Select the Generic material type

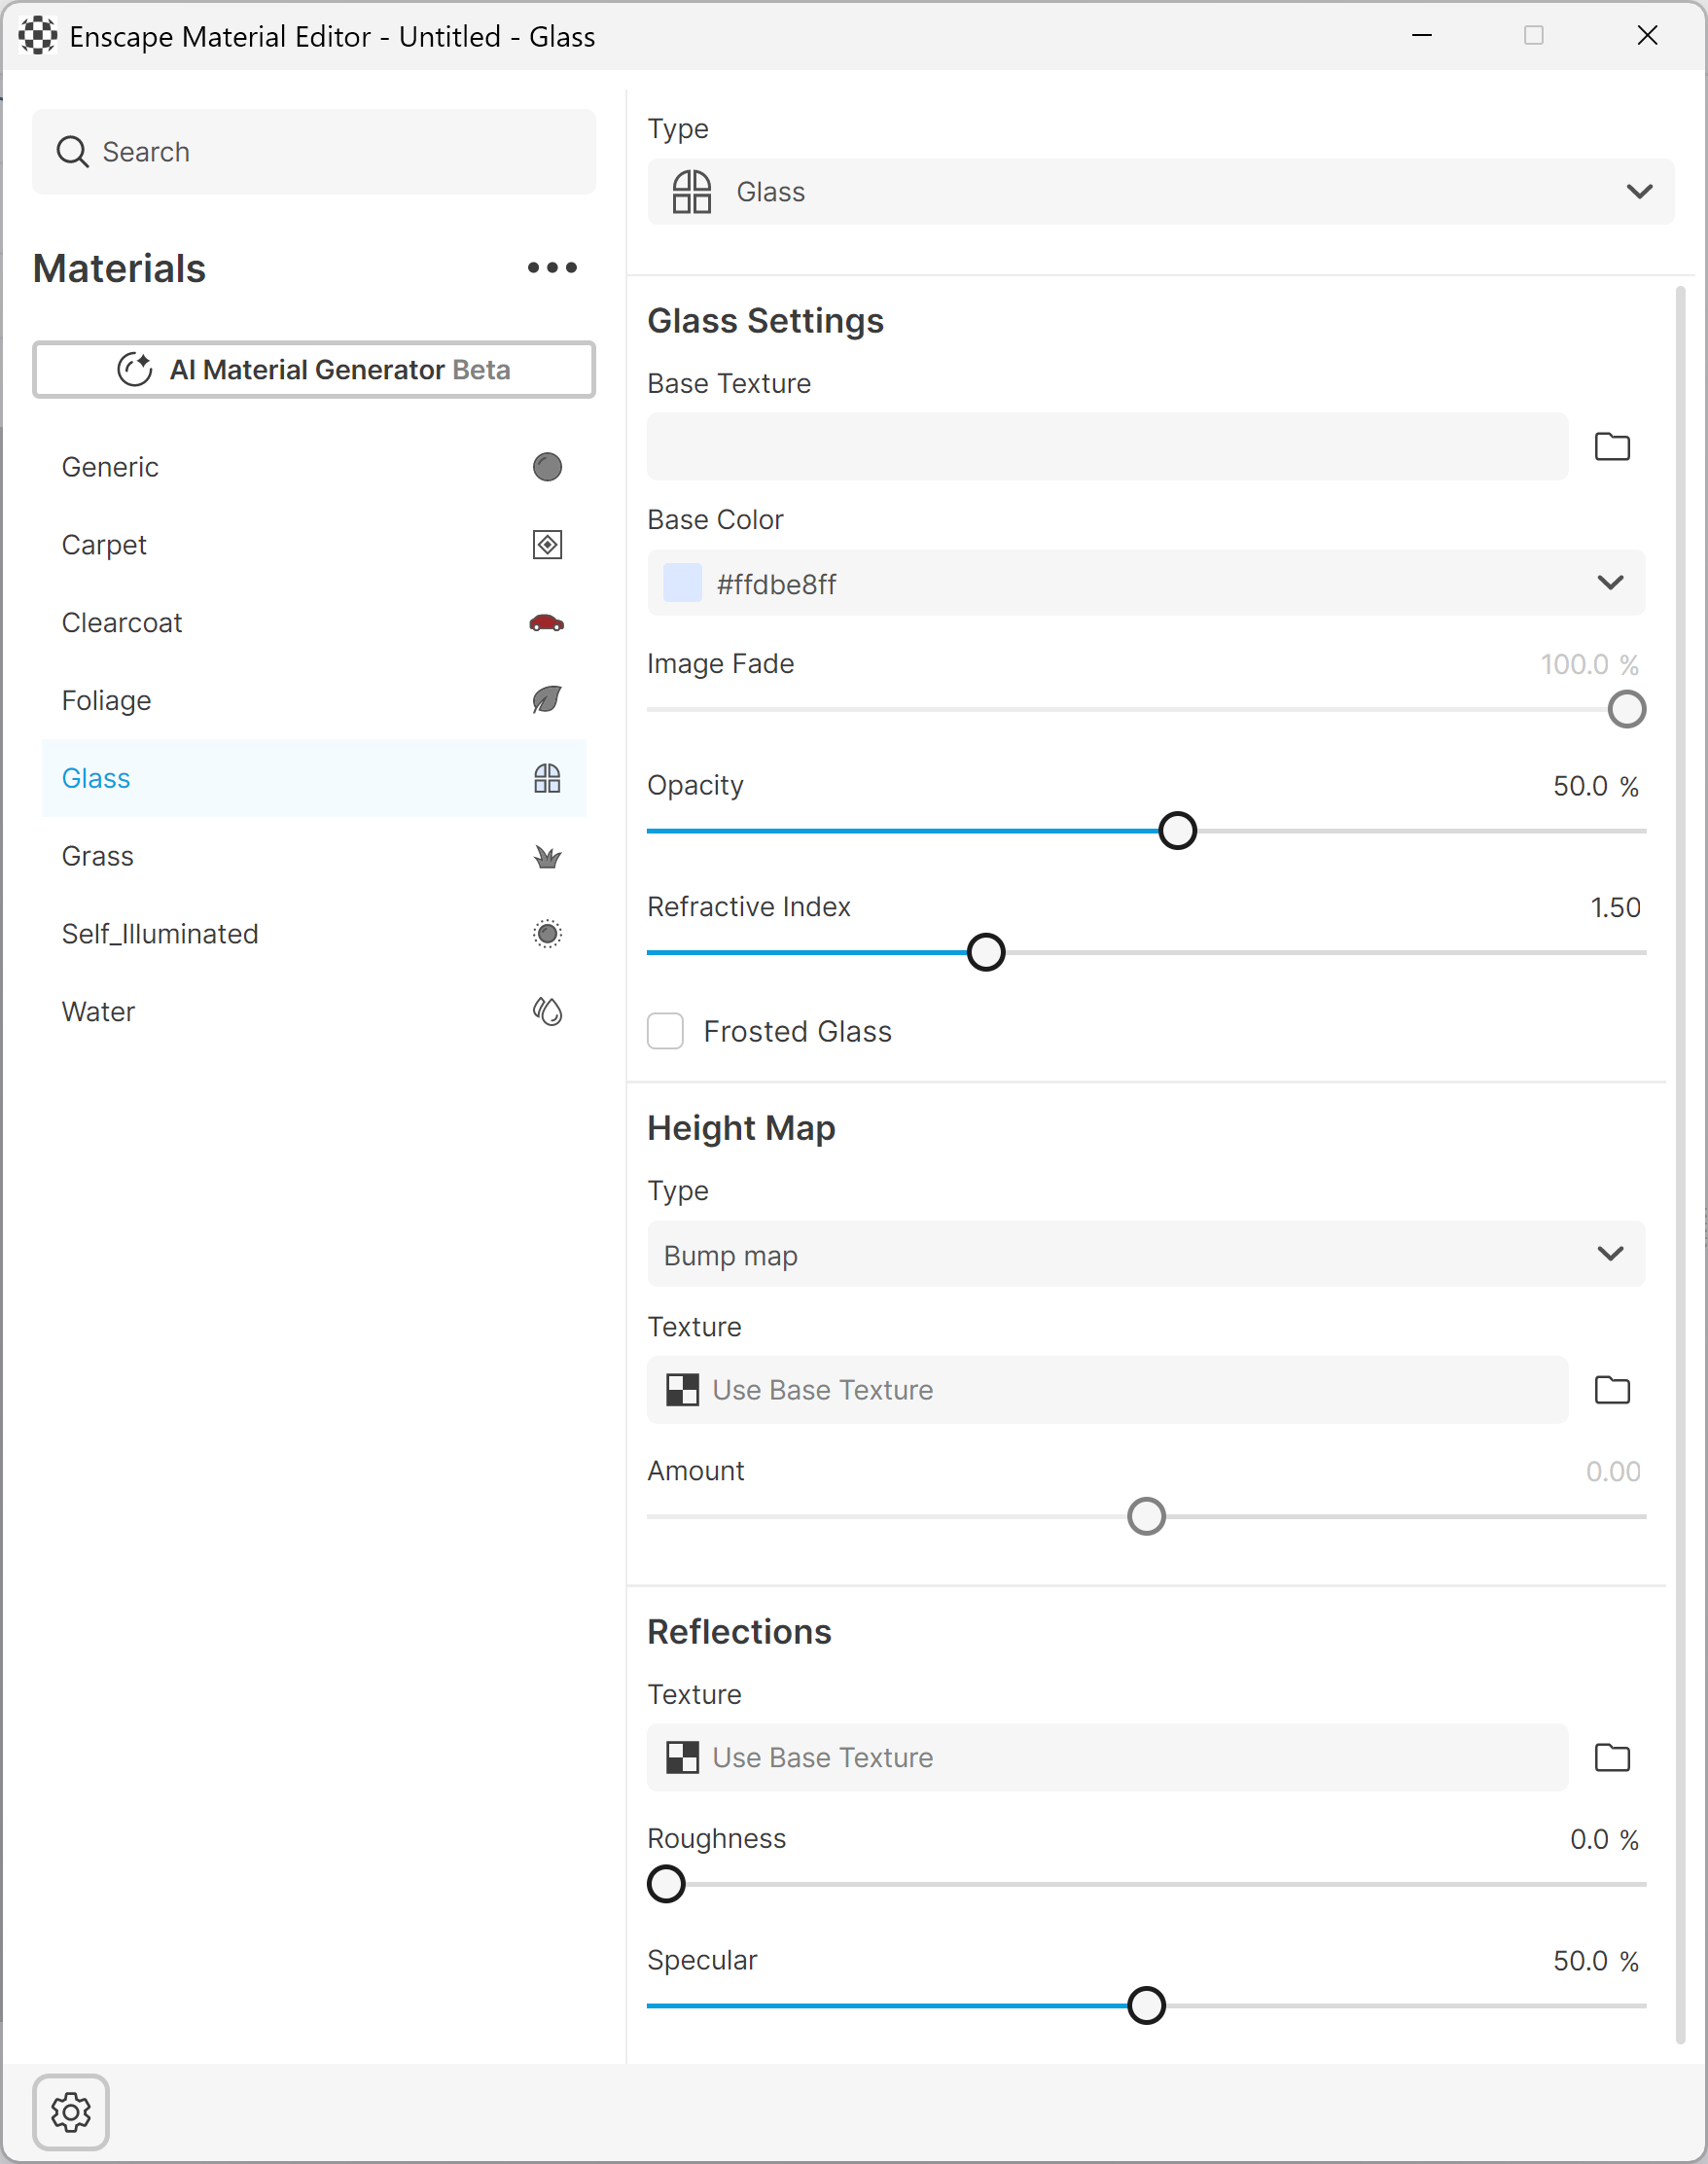[314, 467]
